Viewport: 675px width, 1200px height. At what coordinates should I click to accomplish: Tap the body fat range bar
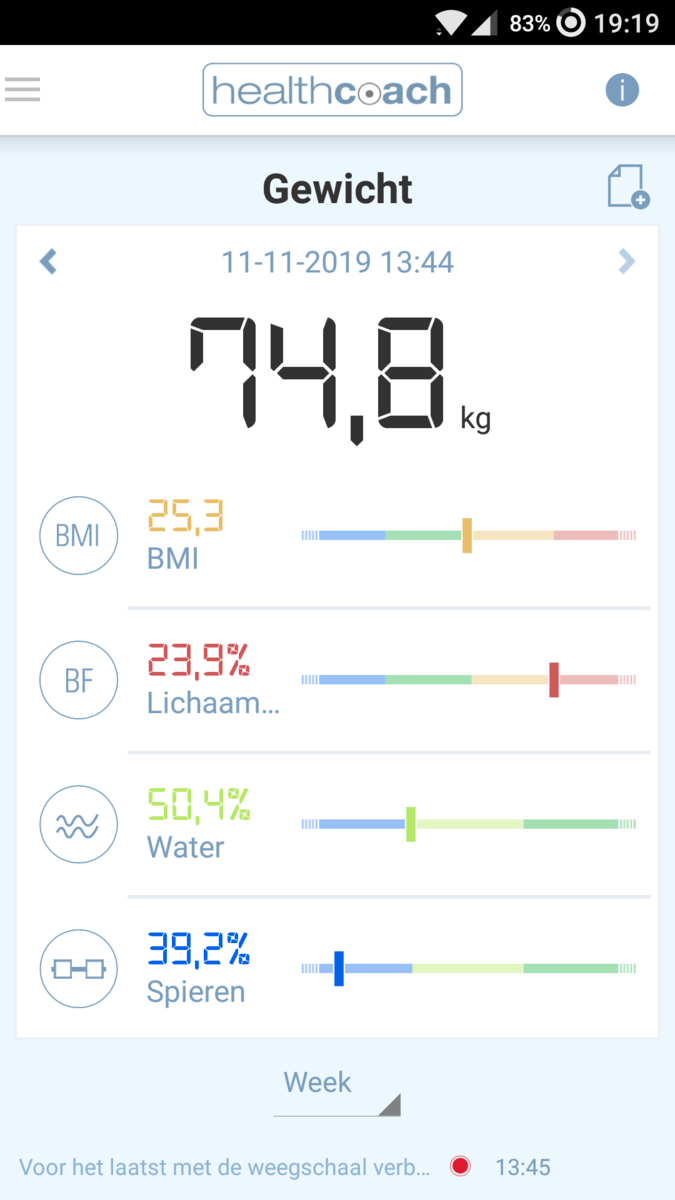(x=468, y=680)
